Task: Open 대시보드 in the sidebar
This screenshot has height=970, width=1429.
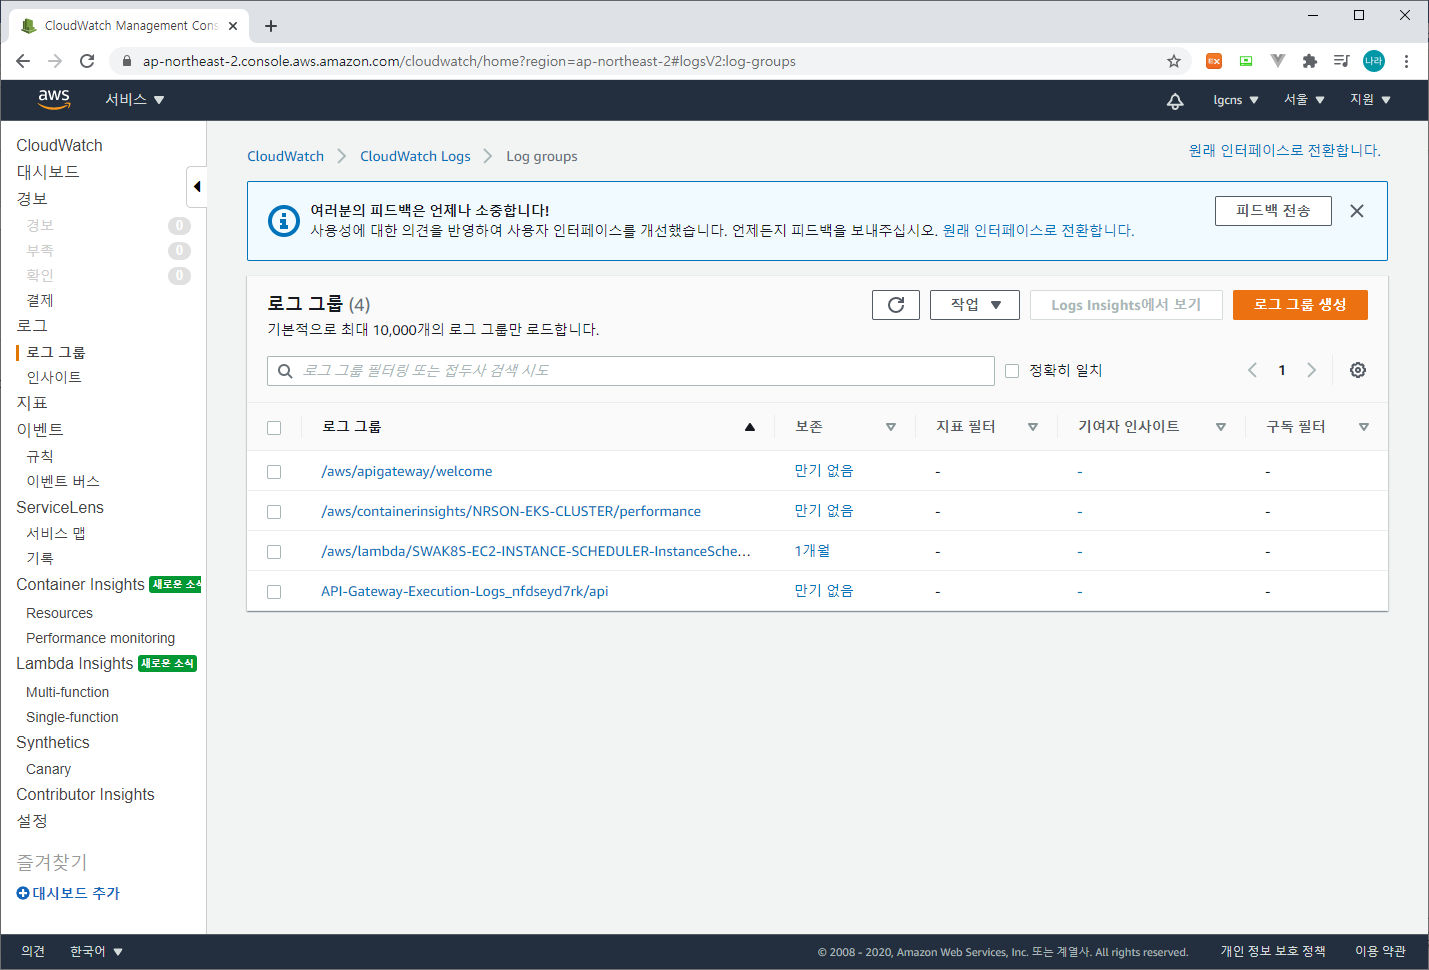Action: tap(48, 172)
